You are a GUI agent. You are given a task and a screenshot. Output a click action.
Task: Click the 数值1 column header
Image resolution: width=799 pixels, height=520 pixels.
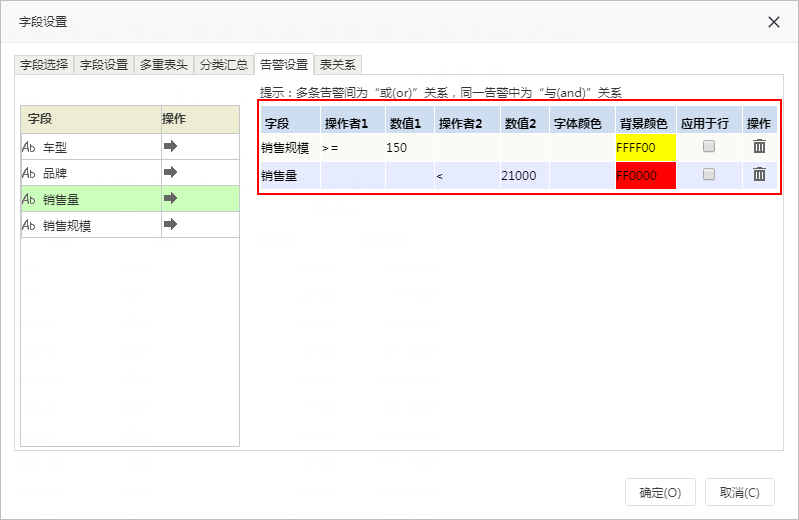tap(410, 120)
